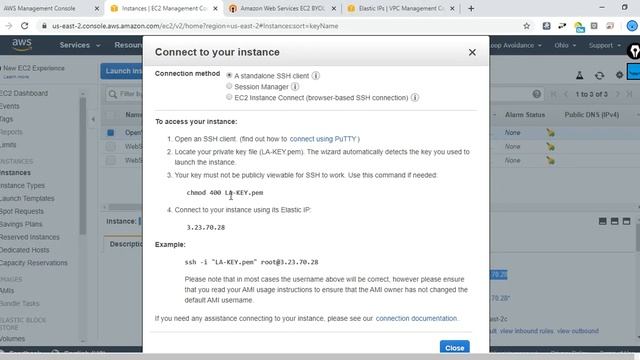The image size is (640, 360).
Task: Click alarm icon in third instance row
Action: (551, 160)
